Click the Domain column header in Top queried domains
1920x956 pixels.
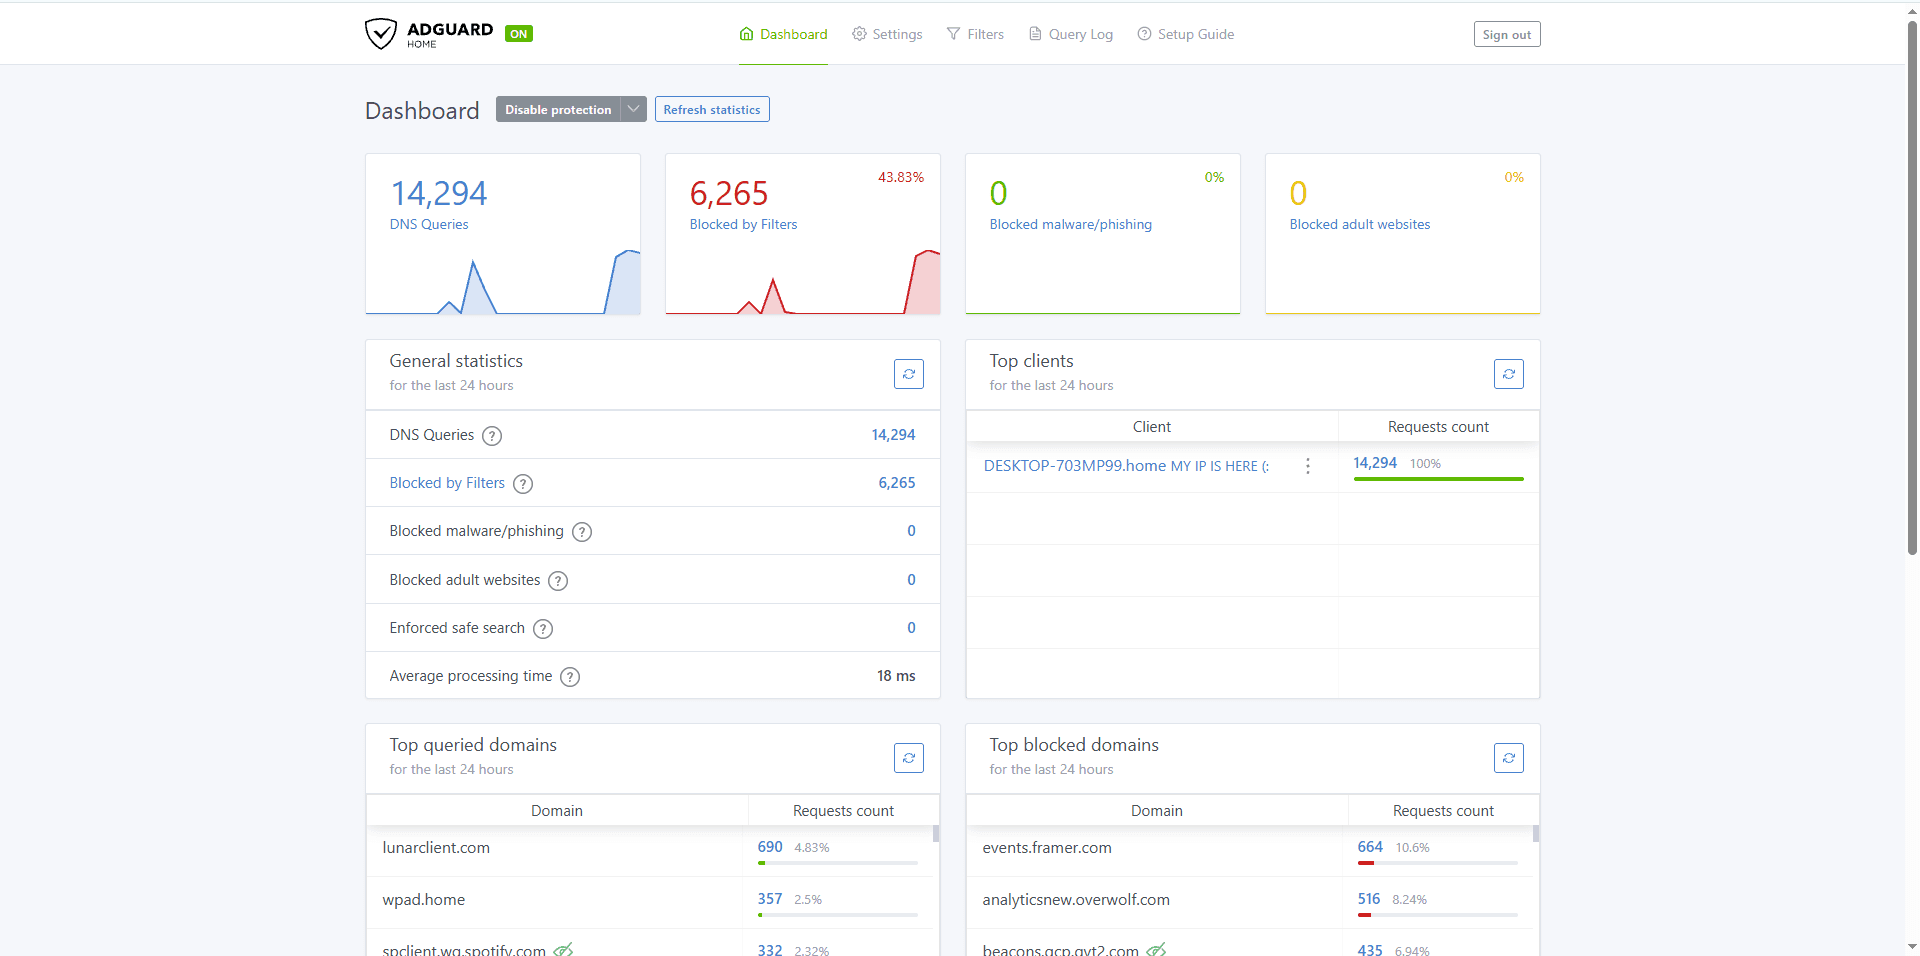[x=557, y=811]
